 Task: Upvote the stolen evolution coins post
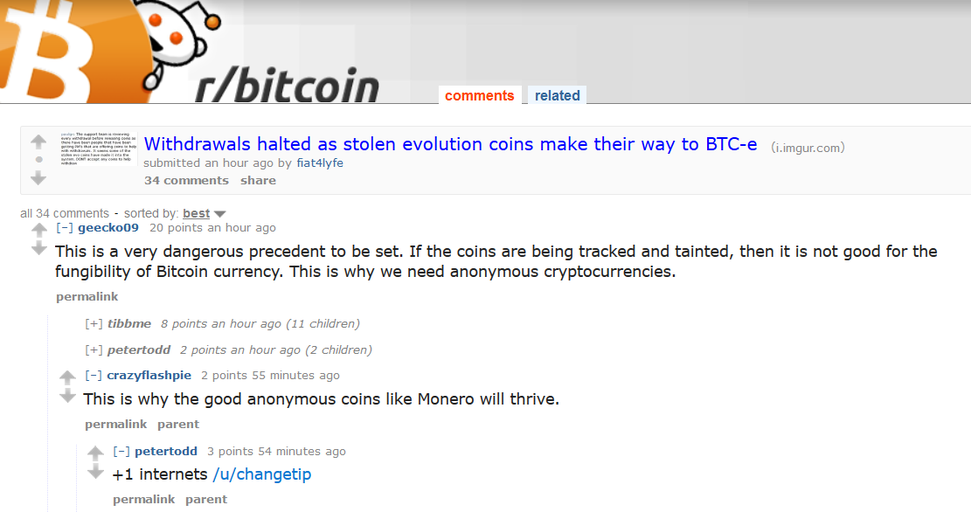pyautogui.click(x=38, y=142)
